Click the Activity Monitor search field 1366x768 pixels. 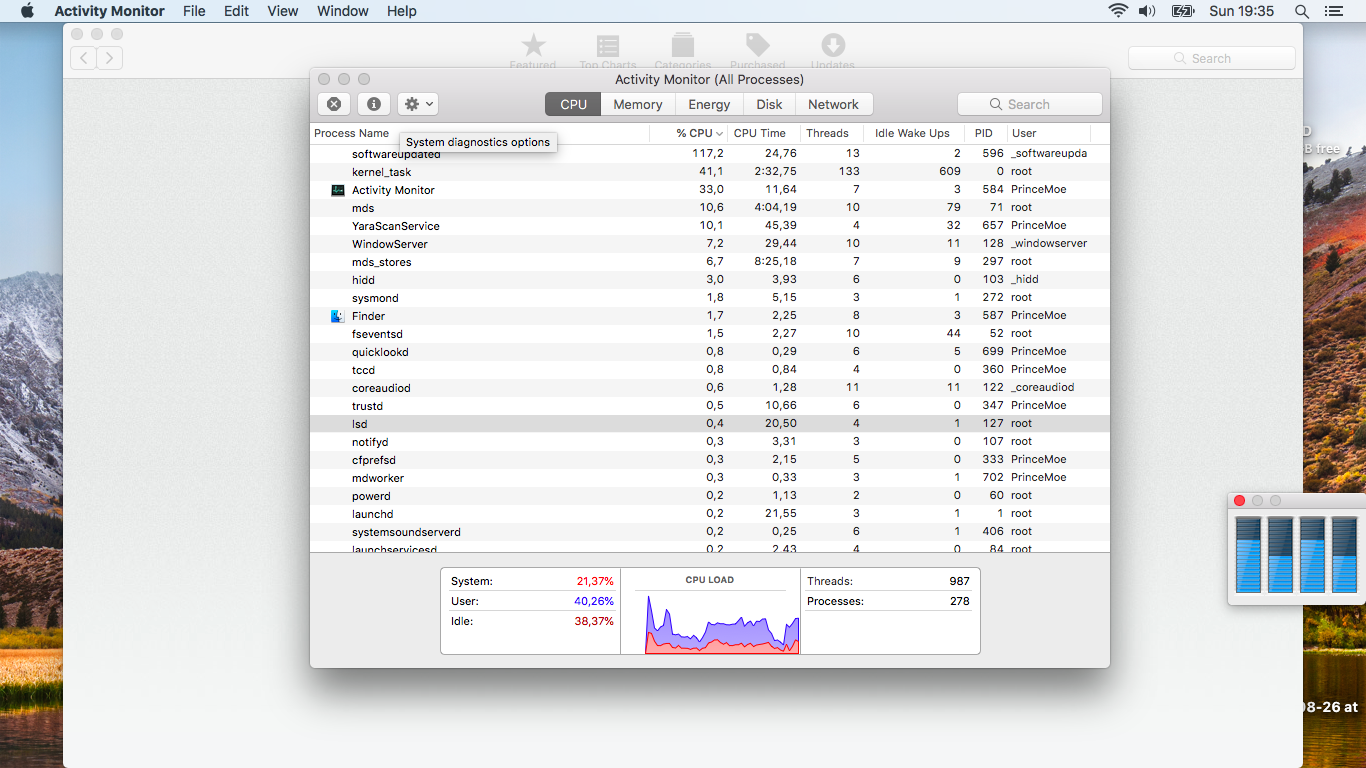(1030, 104)
